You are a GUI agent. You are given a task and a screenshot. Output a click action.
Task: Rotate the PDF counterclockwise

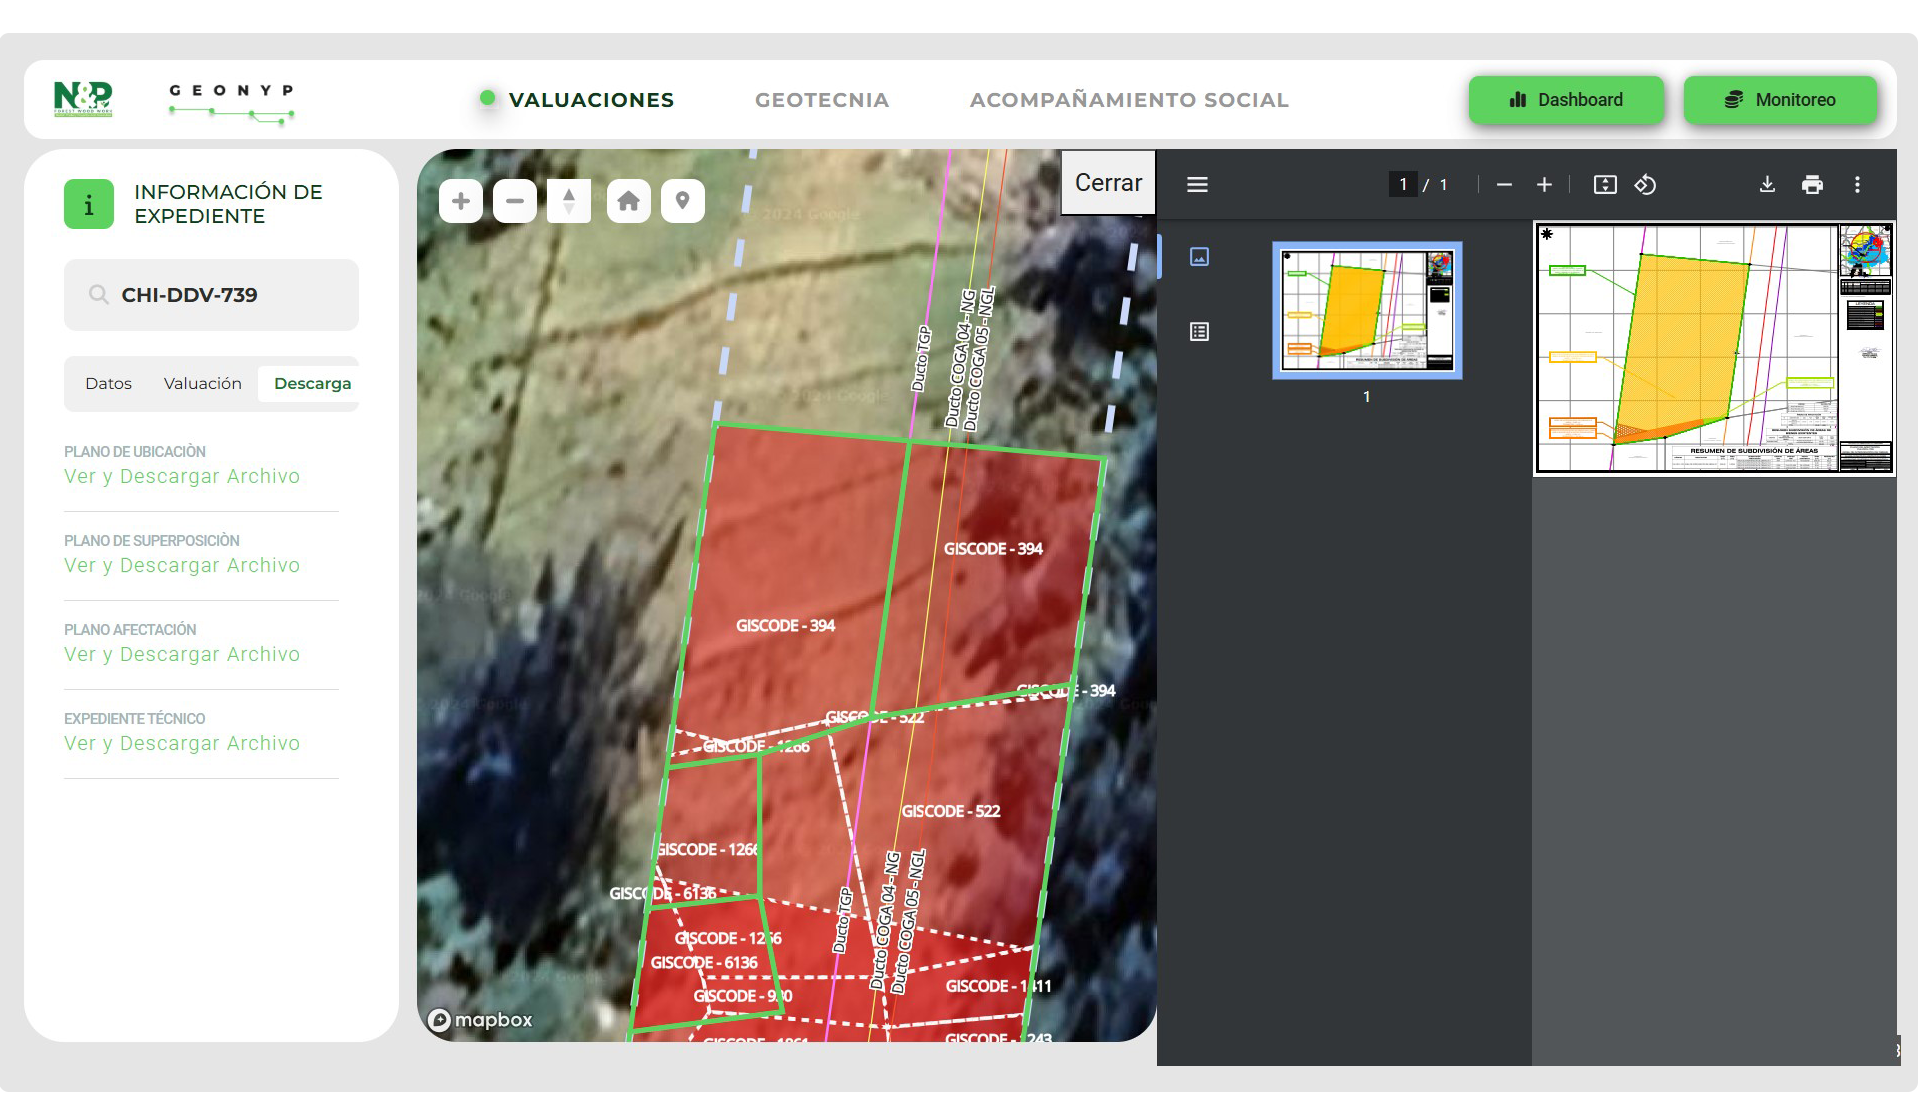tap(1645, 185)
